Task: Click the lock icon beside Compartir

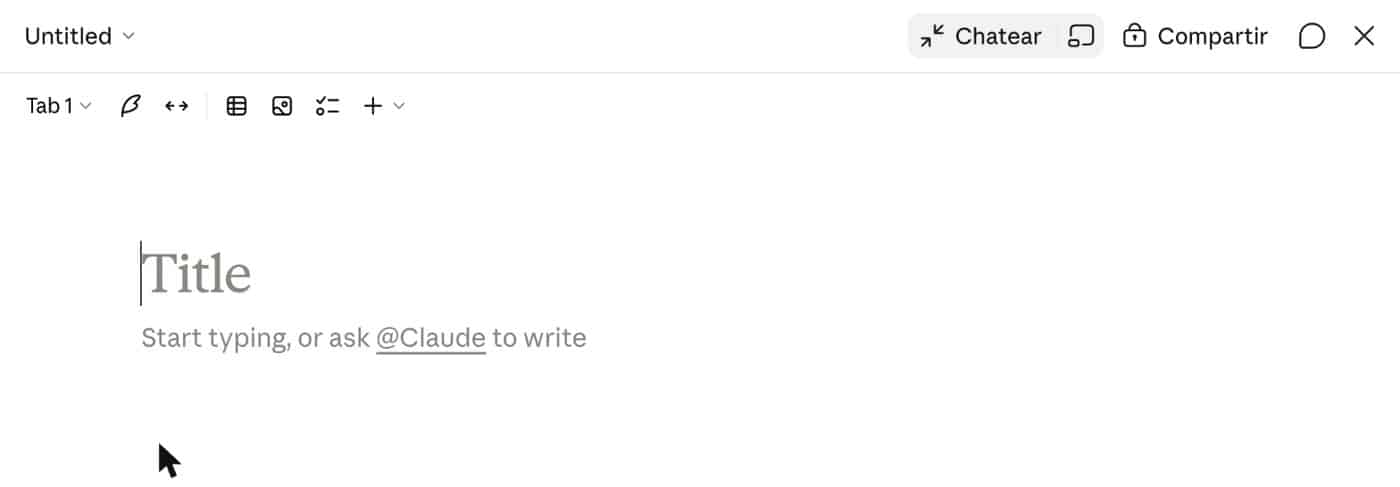Action: (x=1134, y=37)
